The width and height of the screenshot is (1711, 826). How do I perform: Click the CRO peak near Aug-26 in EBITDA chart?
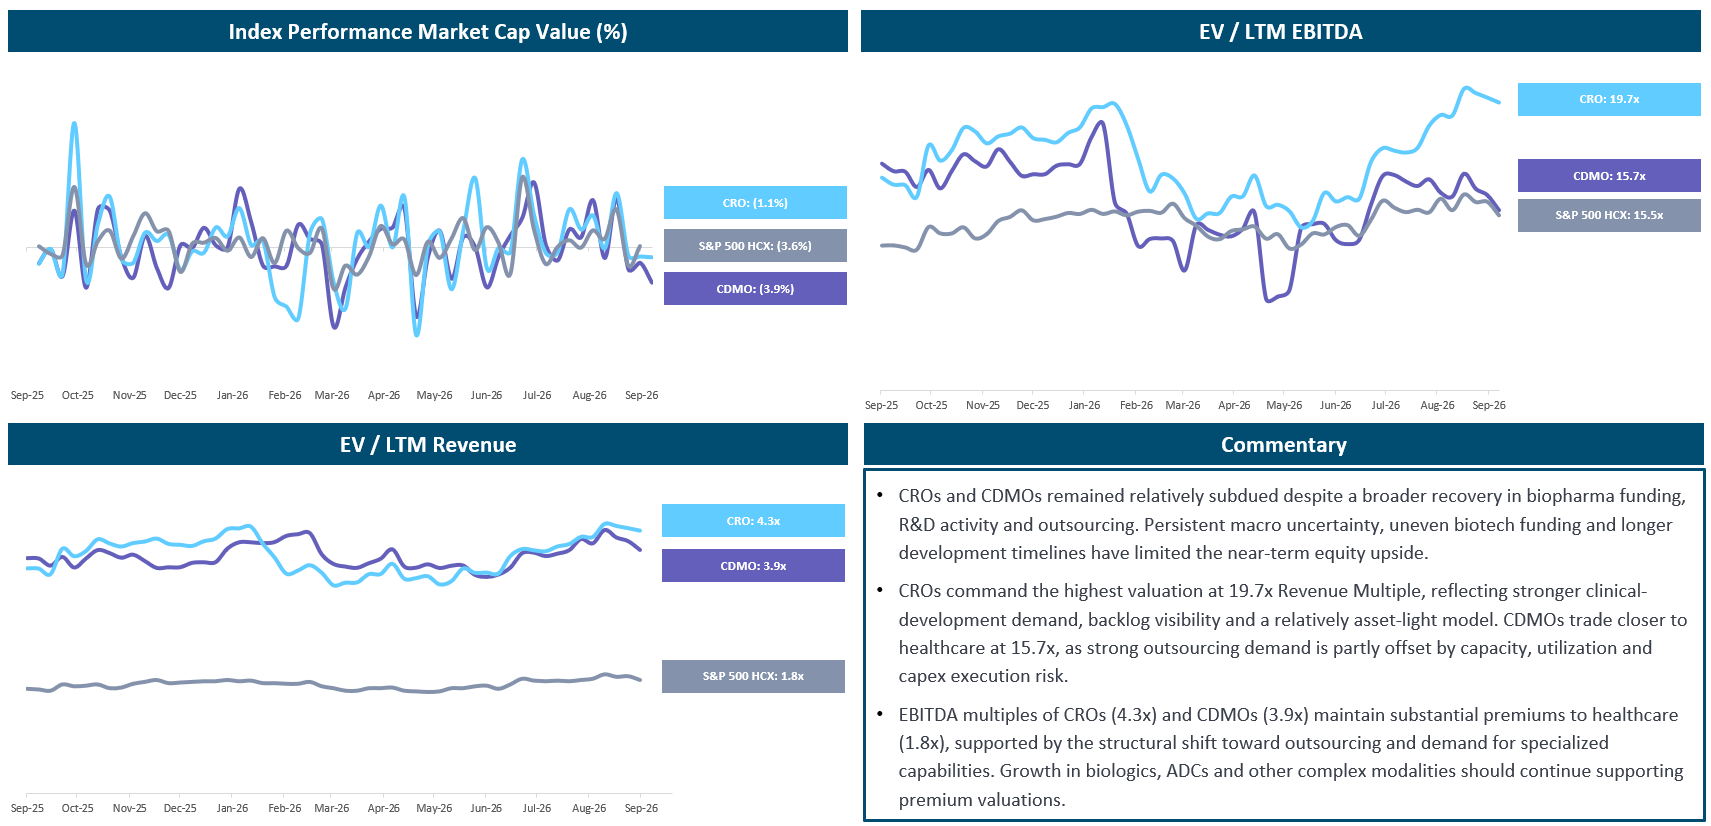[1467, 89]
